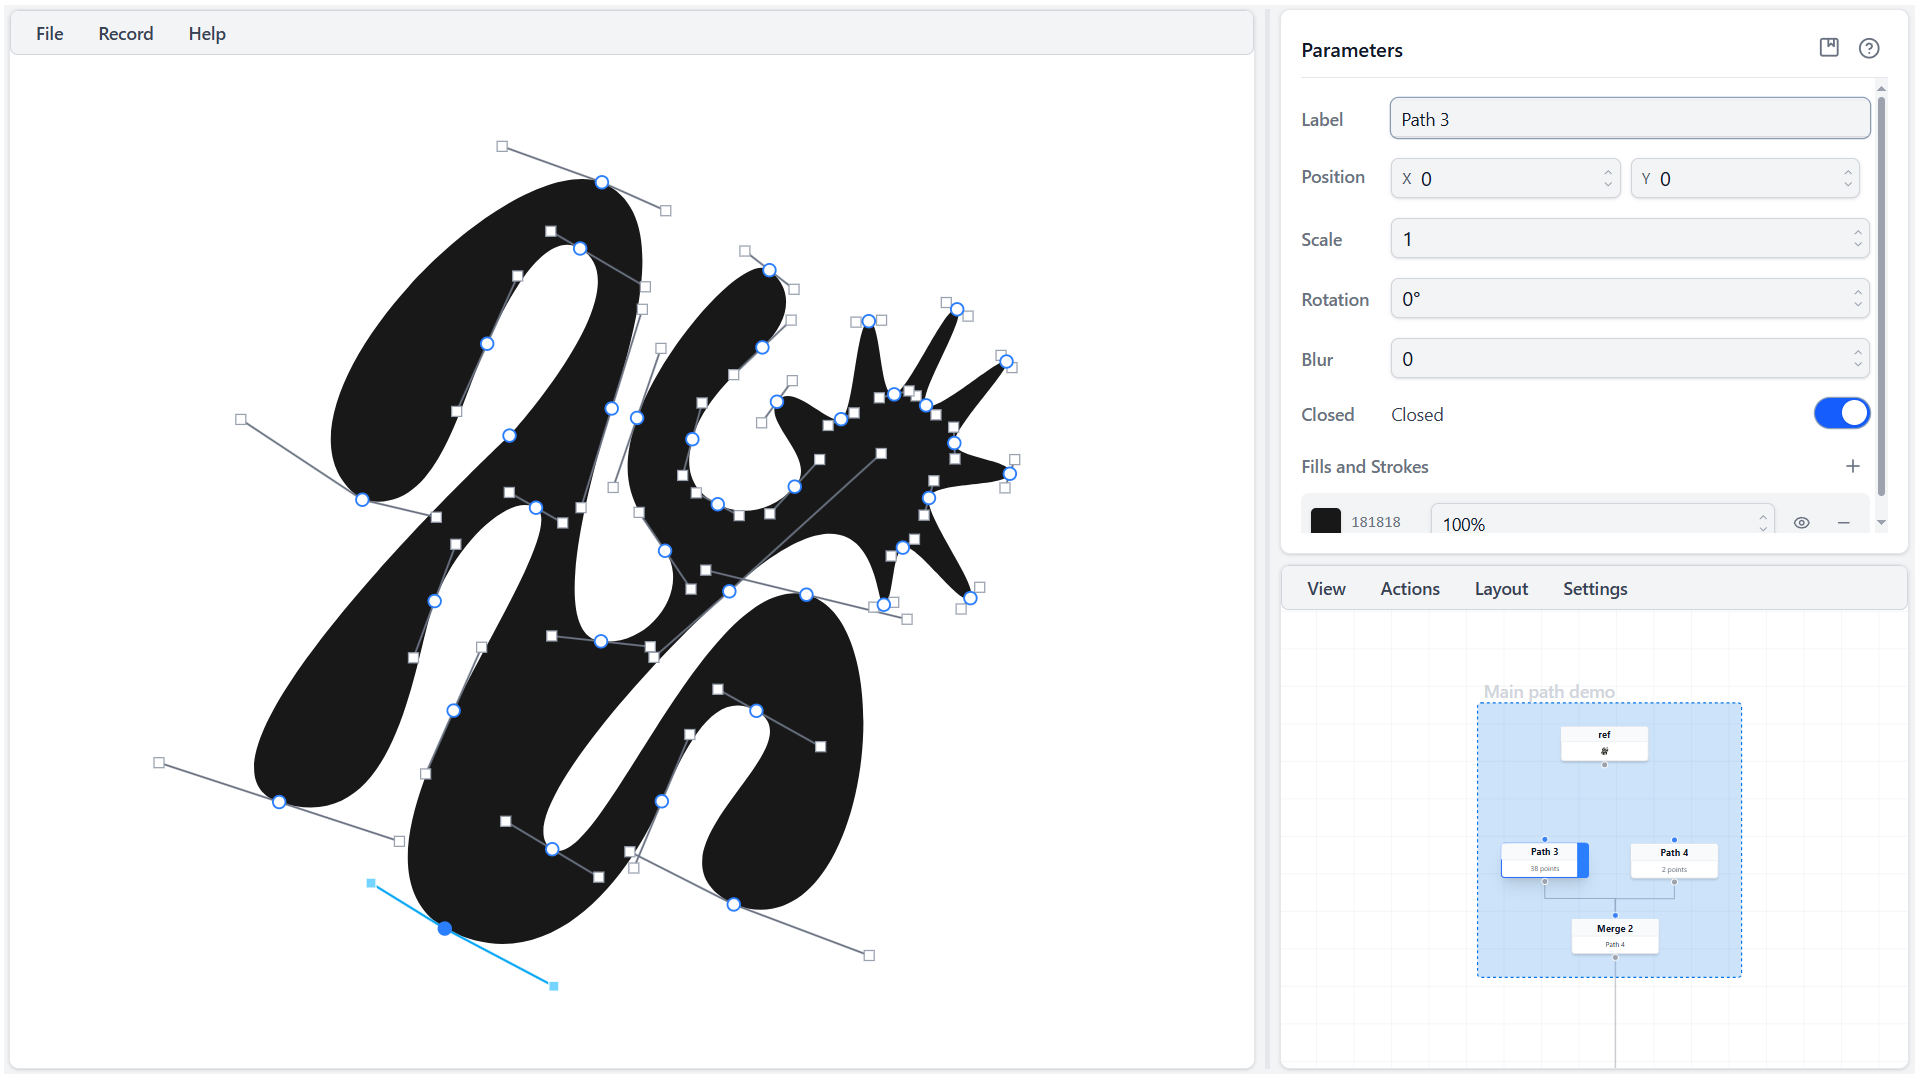This screenshot has height=1080, width=1920.
Task: Switch to the Layout tab
Action: 1500,588
